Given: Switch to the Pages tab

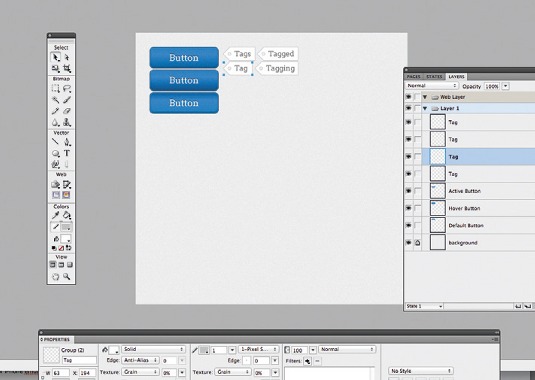Looking at the screenshot, I should (414, 77).
